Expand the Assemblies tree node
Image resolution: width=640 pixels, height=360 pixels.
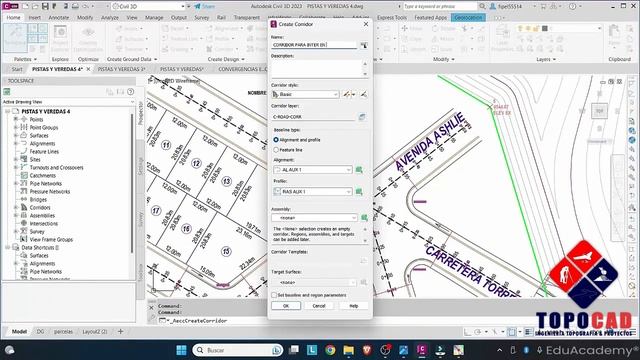[x=16, y=216]
